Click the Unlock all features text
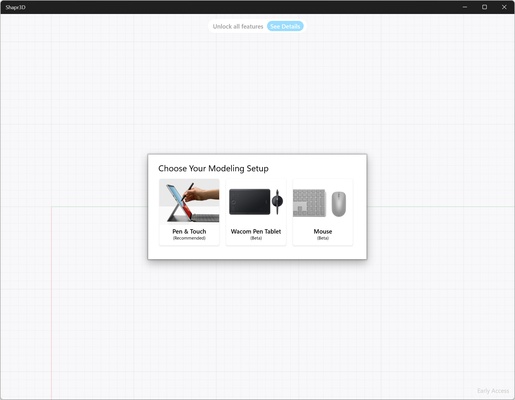The height and width of the screenshot is (400, 515). (x=238, y=26)
